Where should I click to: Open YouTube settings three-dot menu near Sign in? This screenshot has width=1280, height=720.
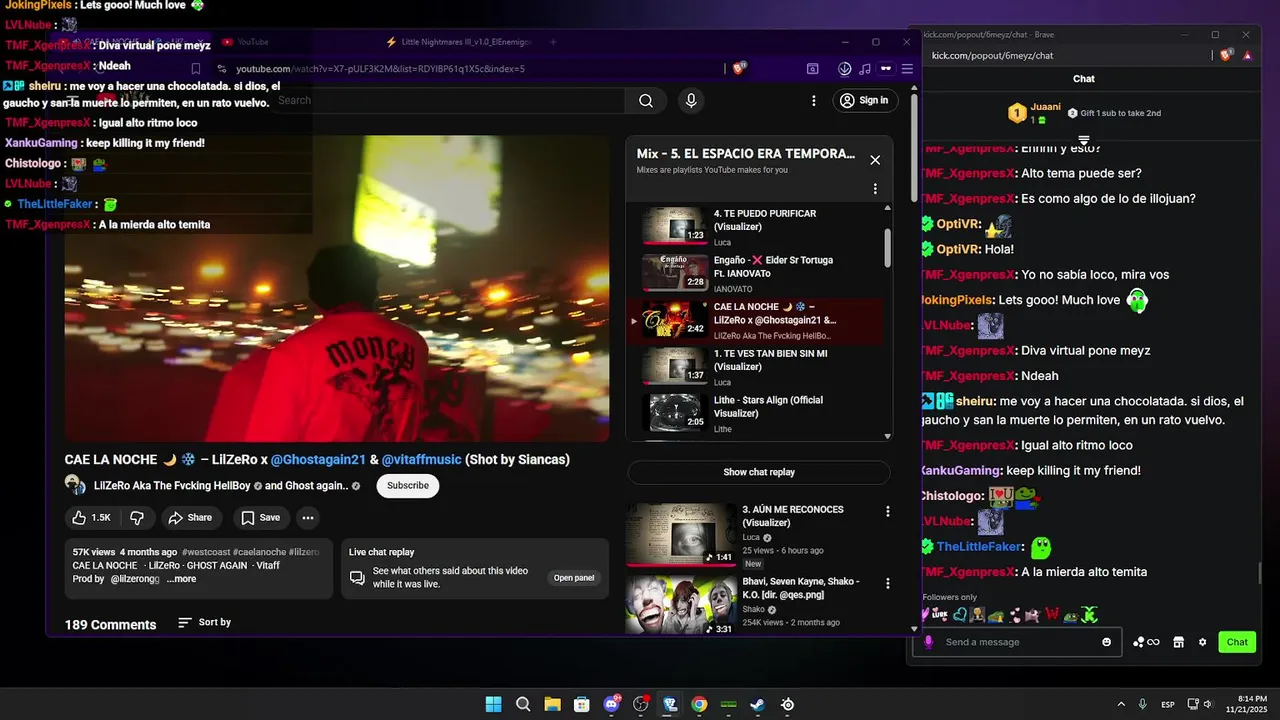814,100
